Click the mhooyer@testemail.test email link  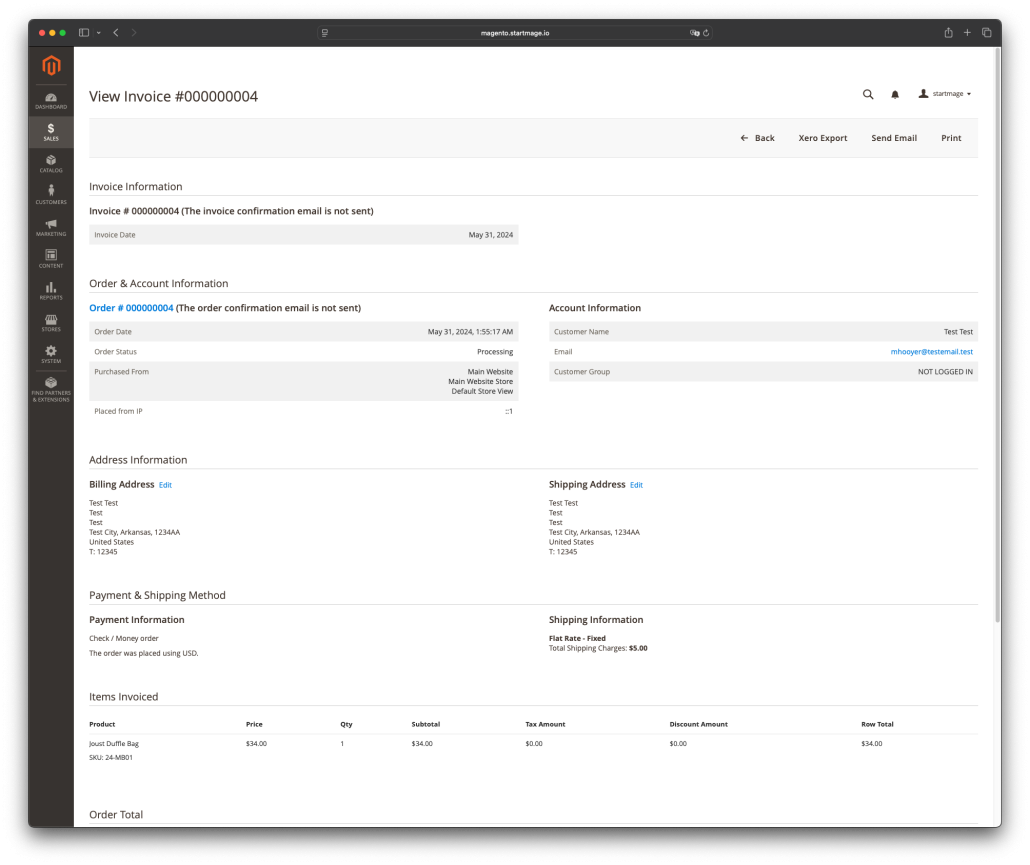pyautogui.click(x=931, y=352)
